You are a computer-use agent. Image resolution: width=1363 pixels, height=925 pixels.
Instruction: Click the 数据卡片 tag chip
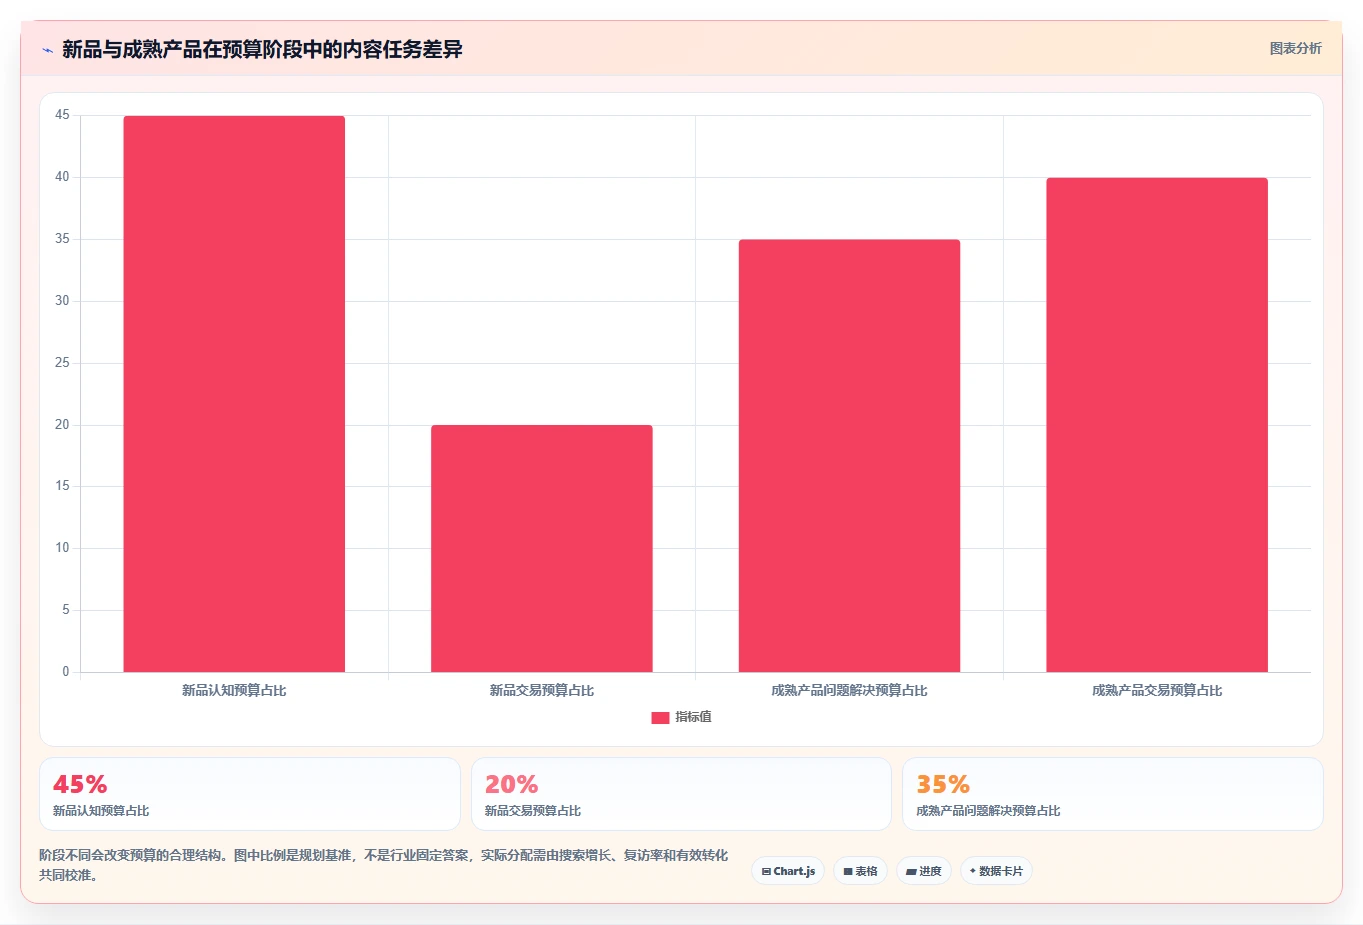point(996,871)
